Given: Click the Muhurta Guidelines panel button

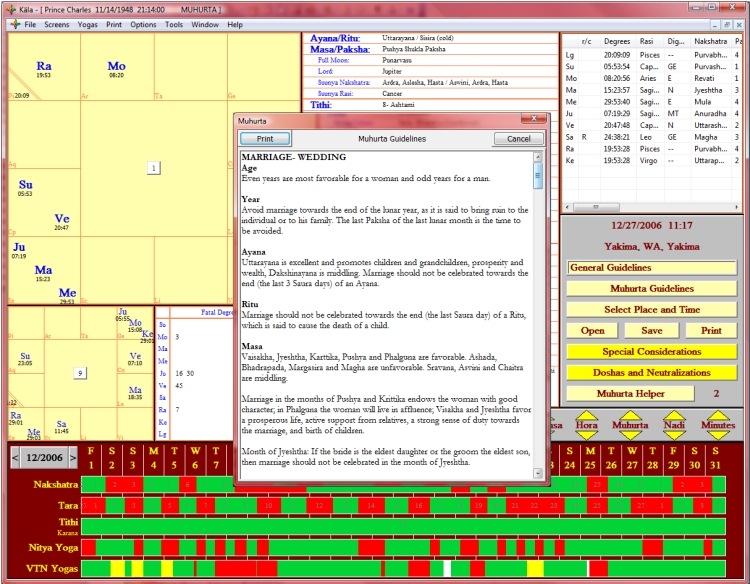Looking at the screenshot, I should (652, 288).
